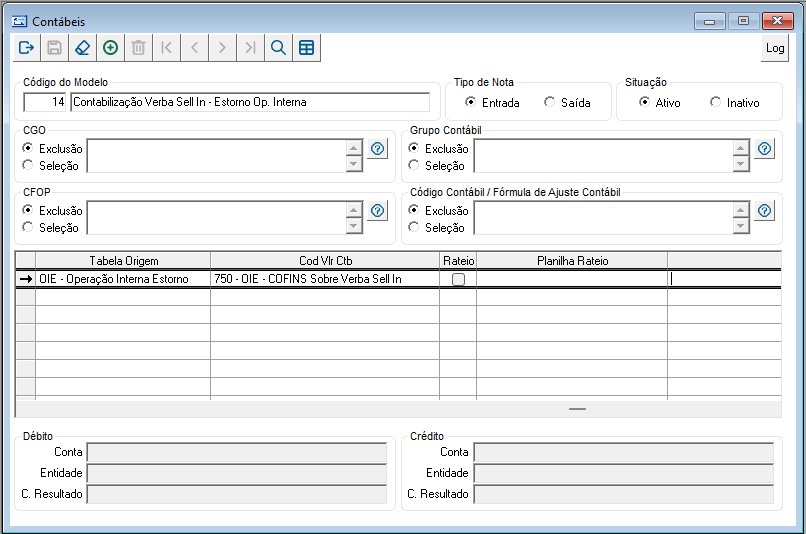Go to next record arrow icon
Viewport: 806px width, 534px height.
(222, 48)
